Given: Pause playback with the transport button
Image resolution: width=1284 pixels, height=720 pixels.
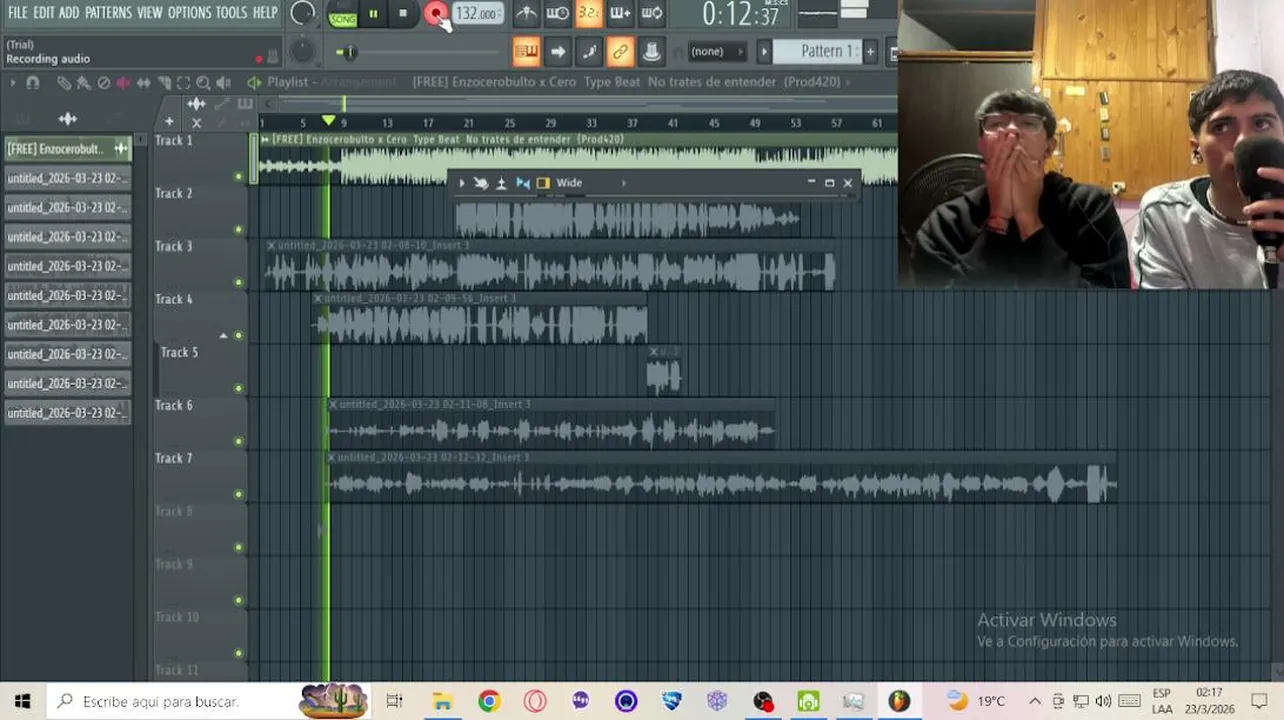Looking at the screenshot, I should (x=373, y=13).
